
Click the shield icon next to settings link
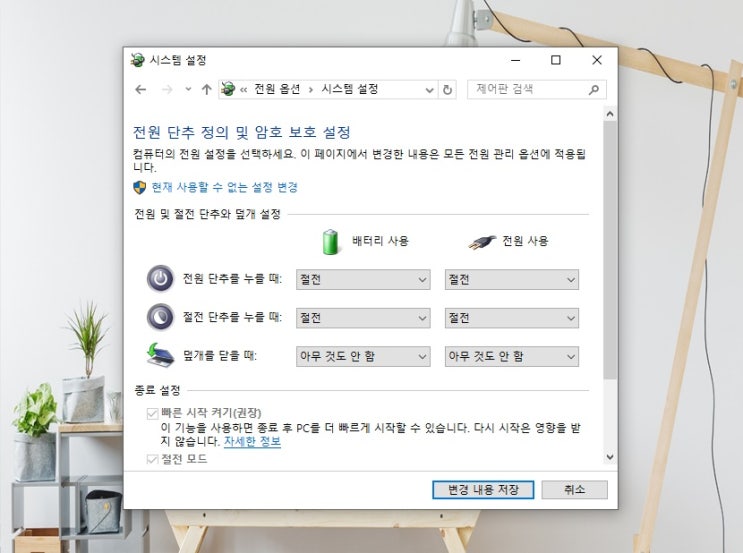[x=139, y=188]
